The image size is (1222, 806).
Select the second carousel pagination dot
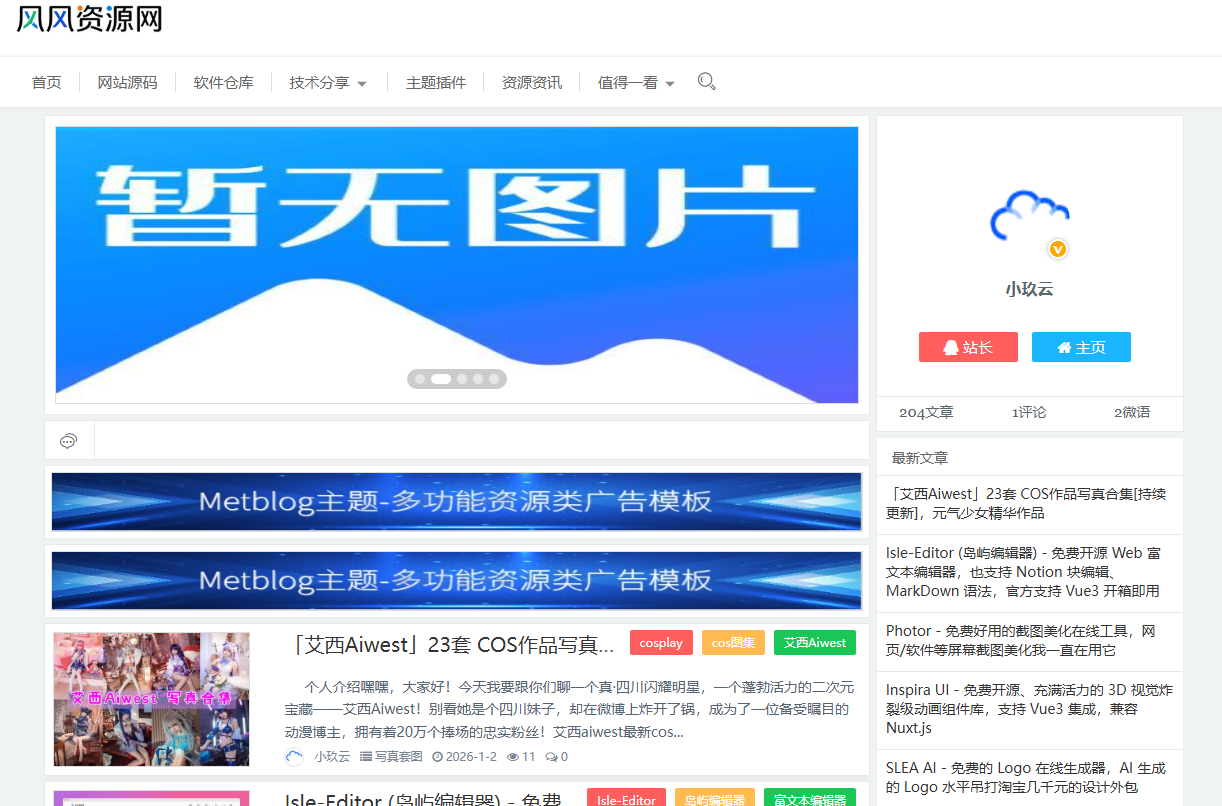[440, 379]
